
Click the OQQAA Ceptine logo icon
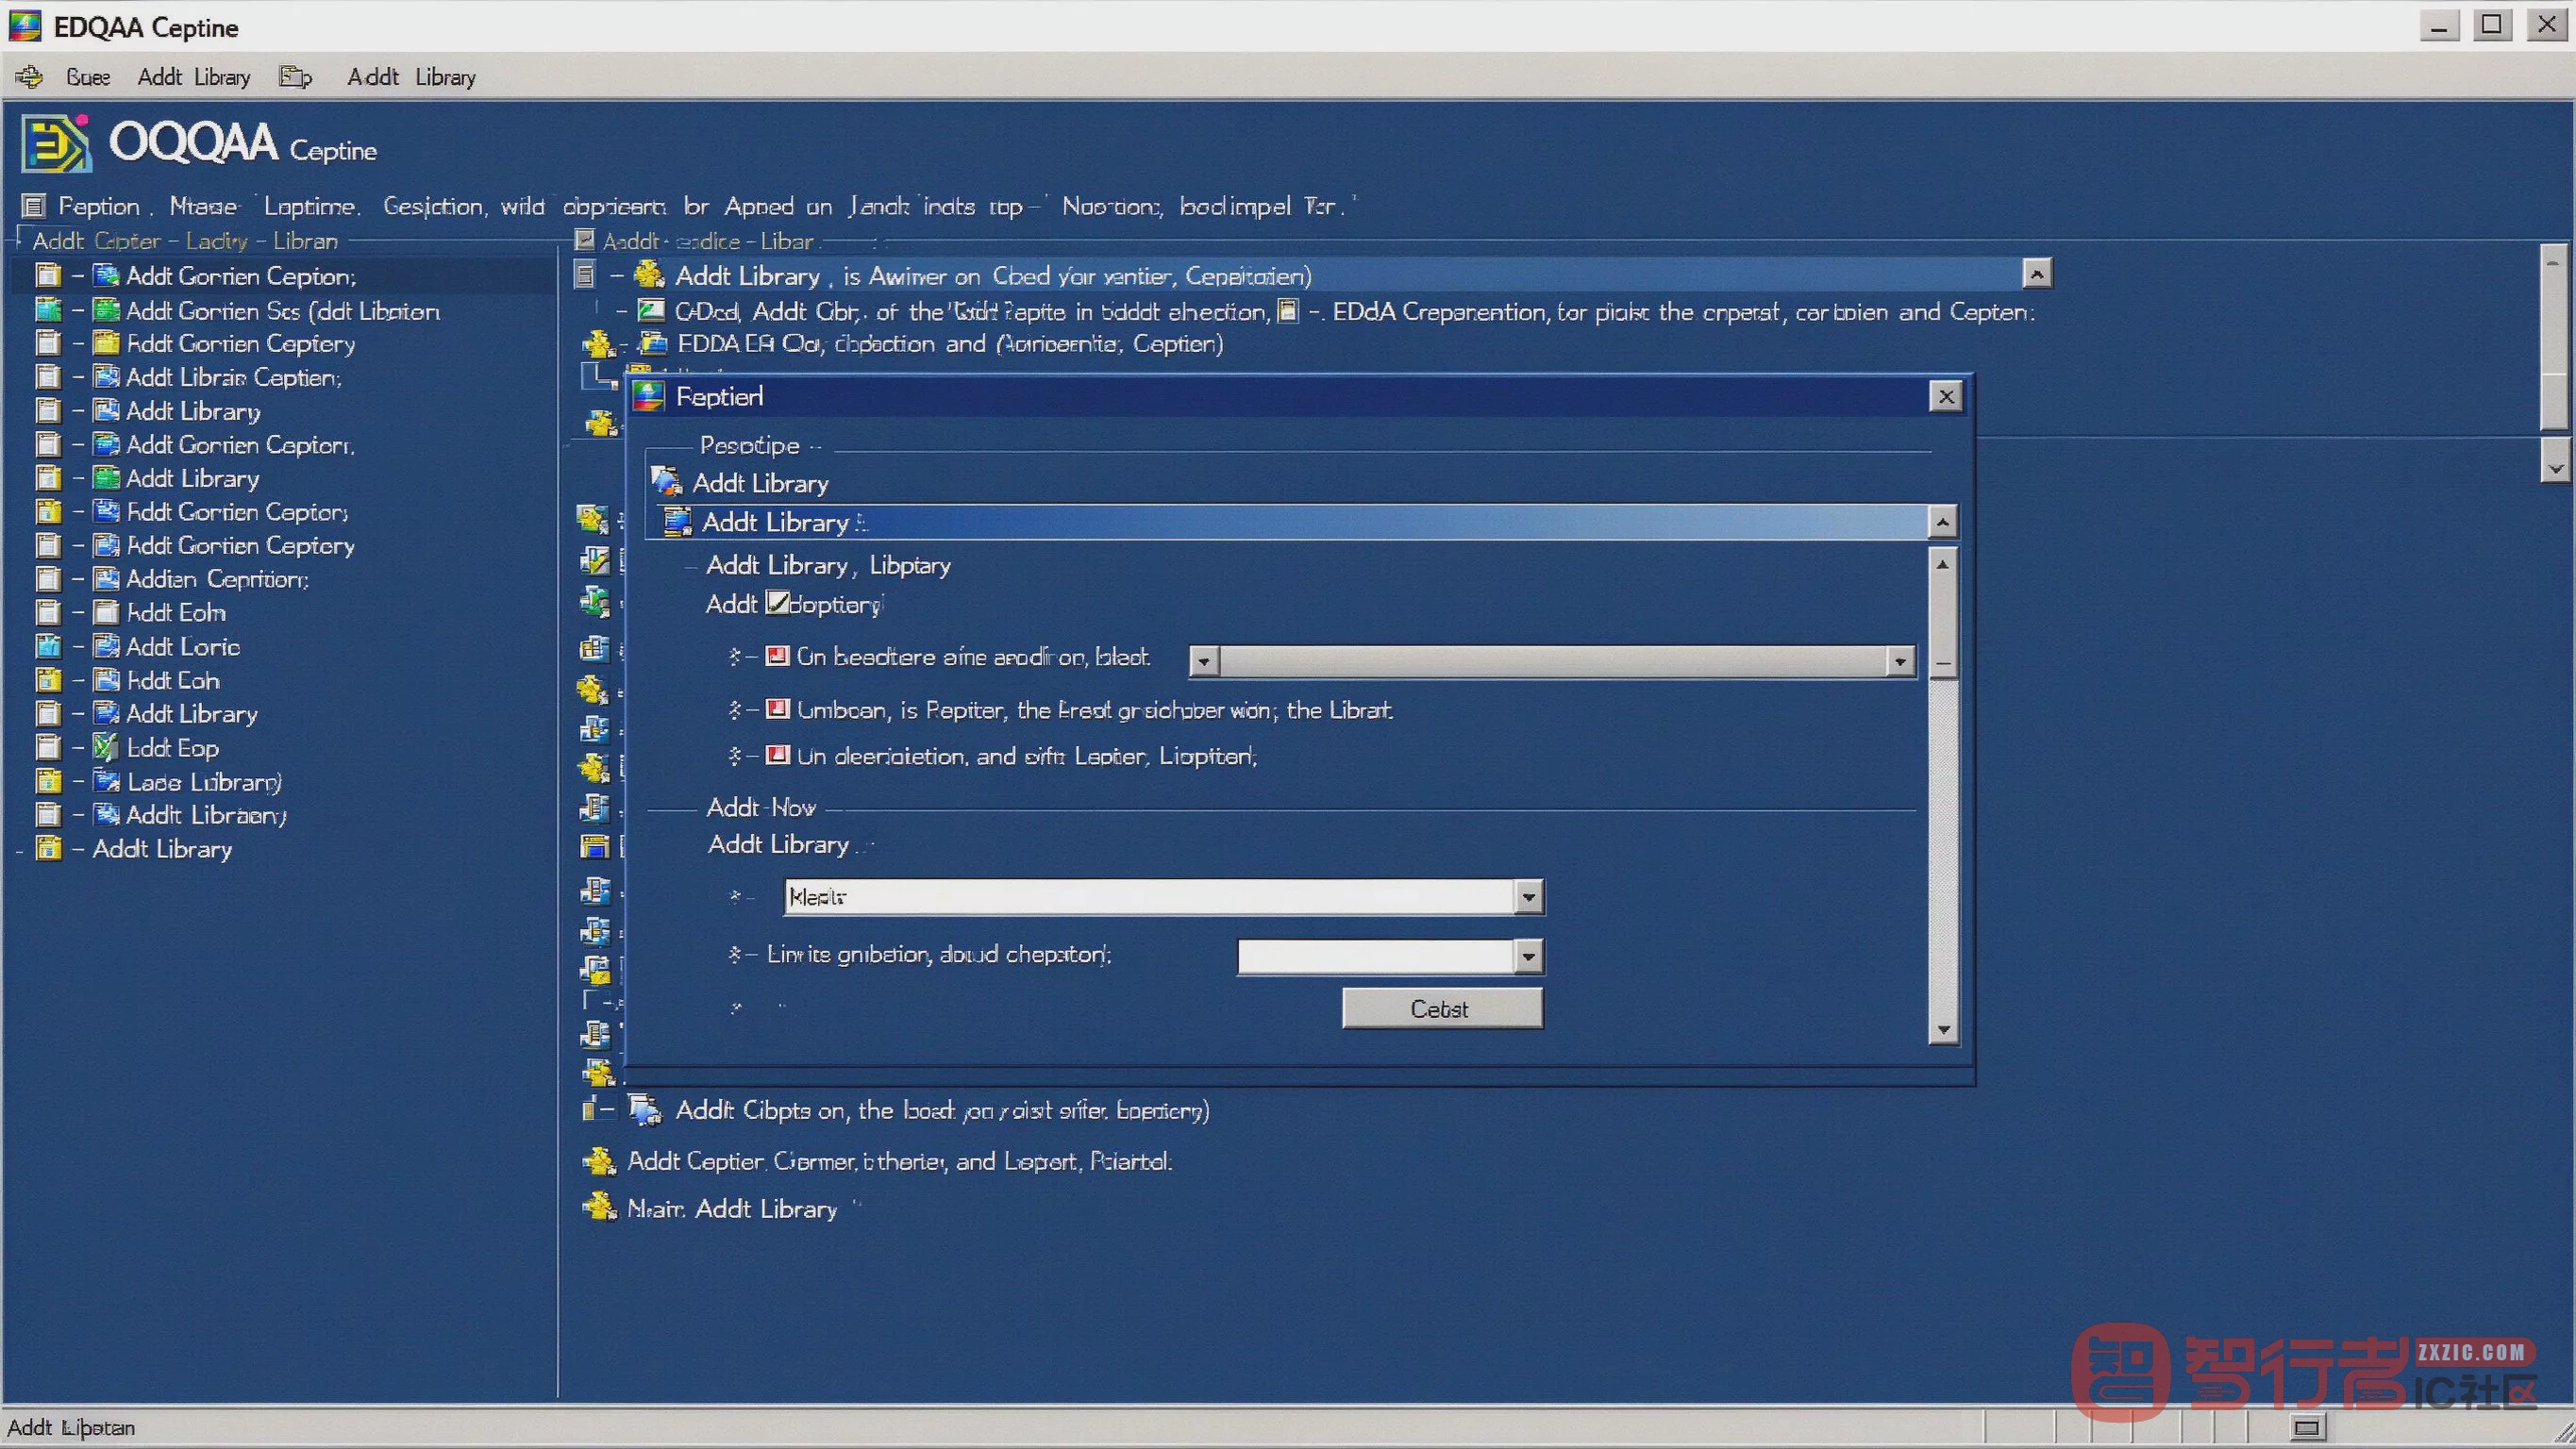(57, 144)
